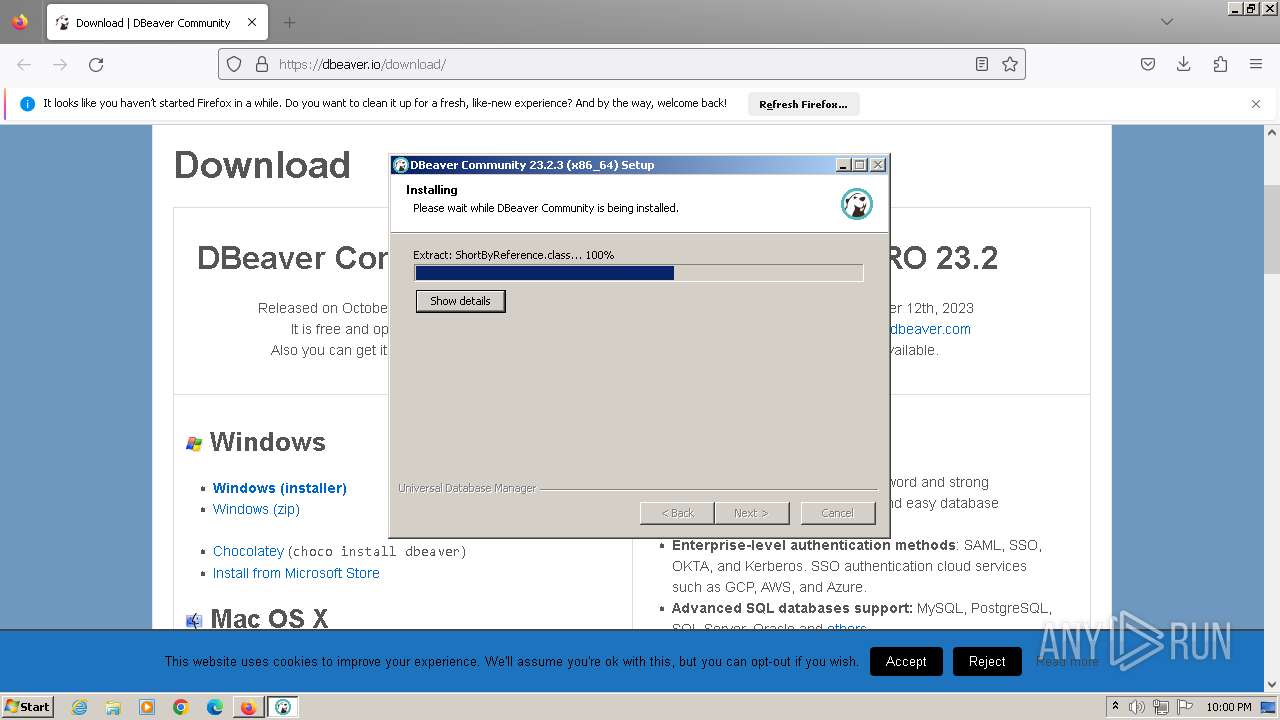Show hidden system tray icons

1115,707
